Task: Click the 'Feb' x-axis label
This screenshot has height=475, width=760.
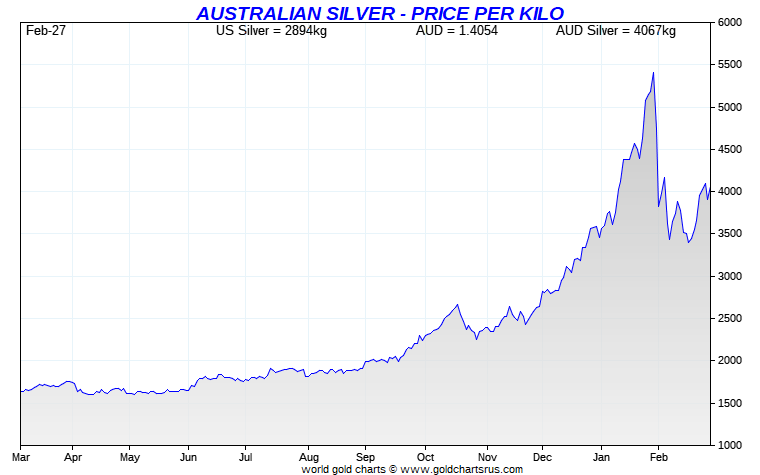Action: [x=659, y=457]
